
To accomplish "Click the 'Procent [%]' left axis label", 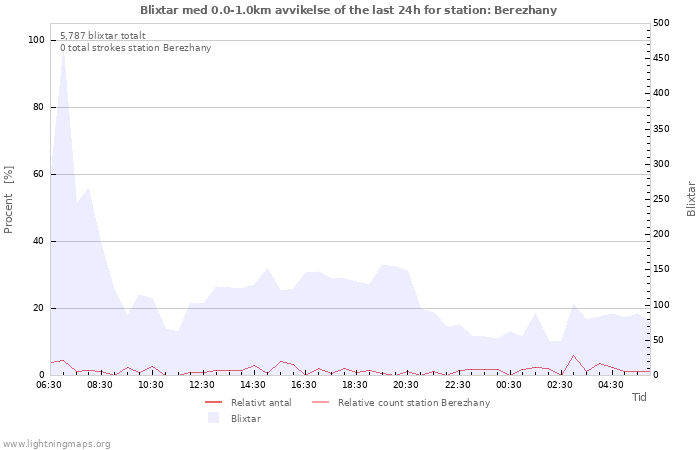I will tap(9, 200).
